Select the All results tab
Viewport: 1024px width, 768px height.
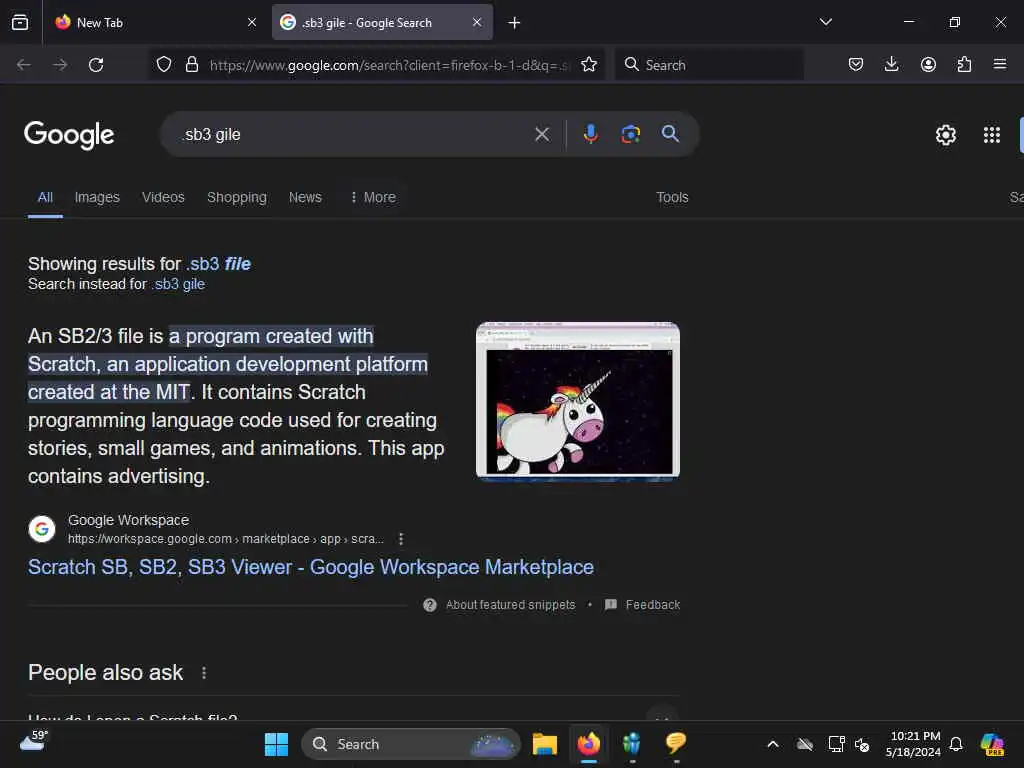(45, 197)
